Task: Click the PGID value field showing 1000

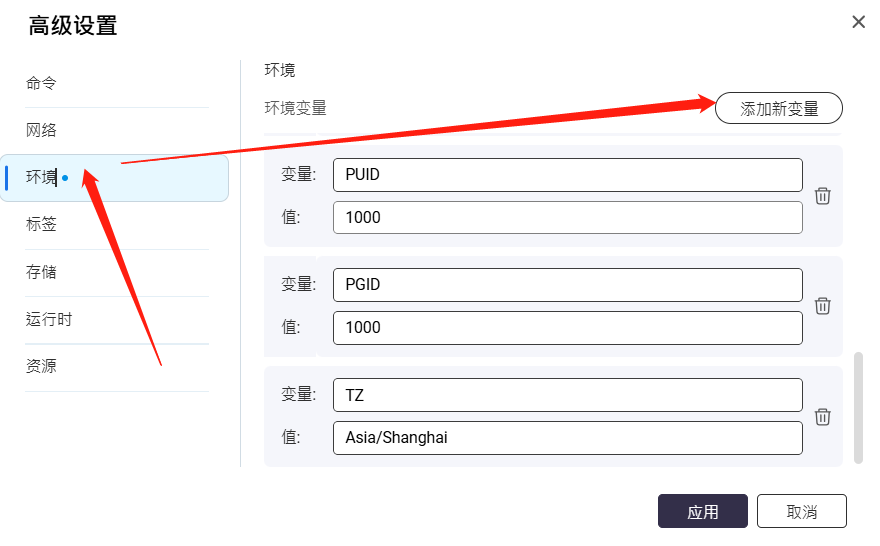Action: 567,328
